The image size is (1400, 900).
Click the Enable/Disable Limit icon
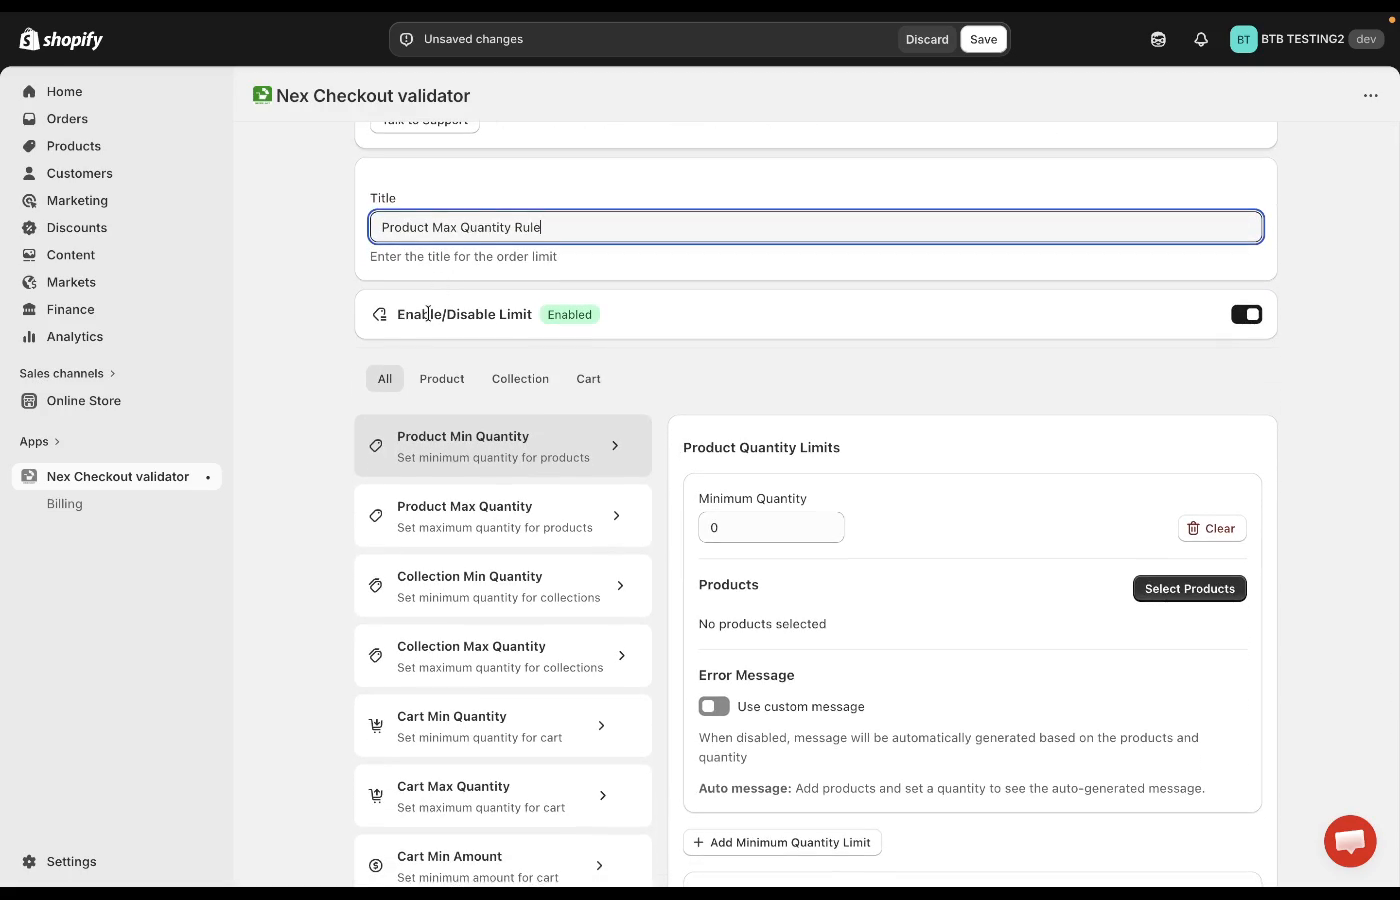tap(380, 314)
